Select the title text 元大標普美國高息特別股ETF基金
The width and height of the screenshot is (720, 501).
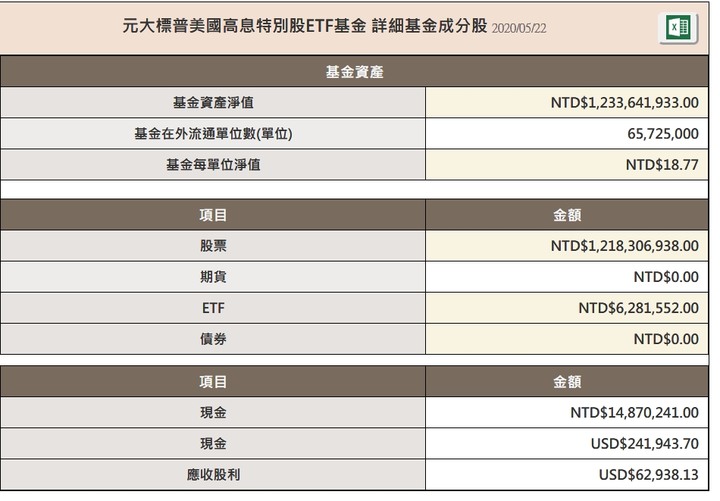pyautogui.click(x=244, y=26)
